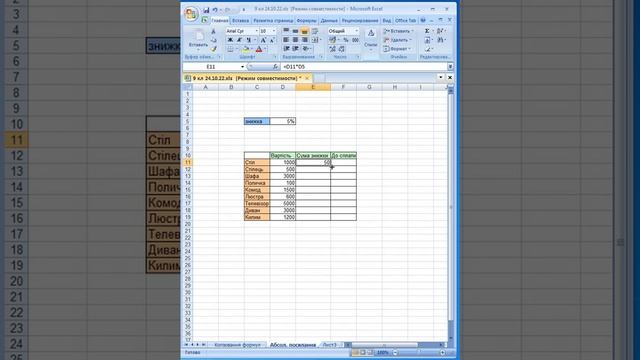Viewport: 640px width, 360px height.
Task: Open the Name Box dropdown arrow
Action: (x=242, y=67)
